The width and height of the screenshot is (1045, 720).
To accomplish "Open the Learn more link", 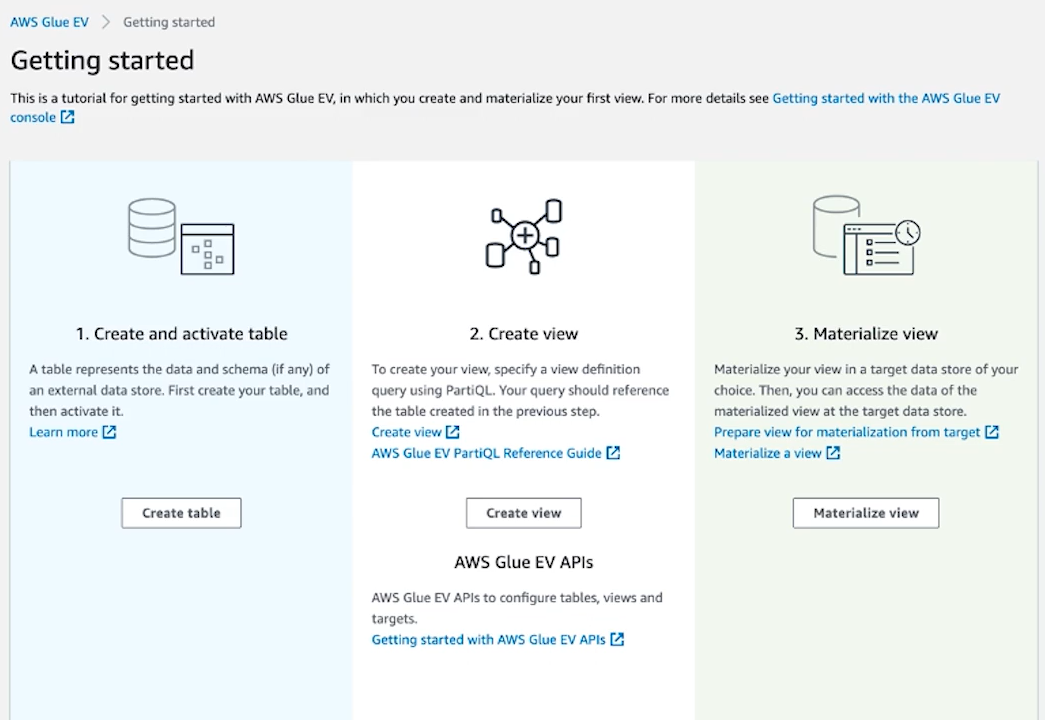I will tap(63, 432).
